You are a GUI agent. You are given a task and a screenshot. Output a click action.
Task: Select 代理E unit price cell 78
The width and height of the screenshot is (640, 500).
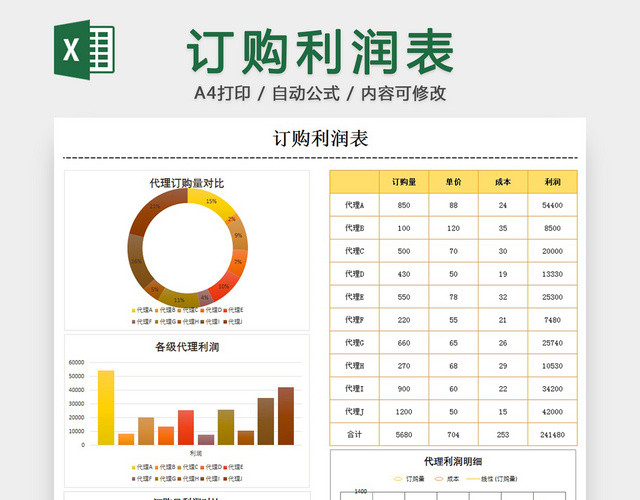click(453, 297)
